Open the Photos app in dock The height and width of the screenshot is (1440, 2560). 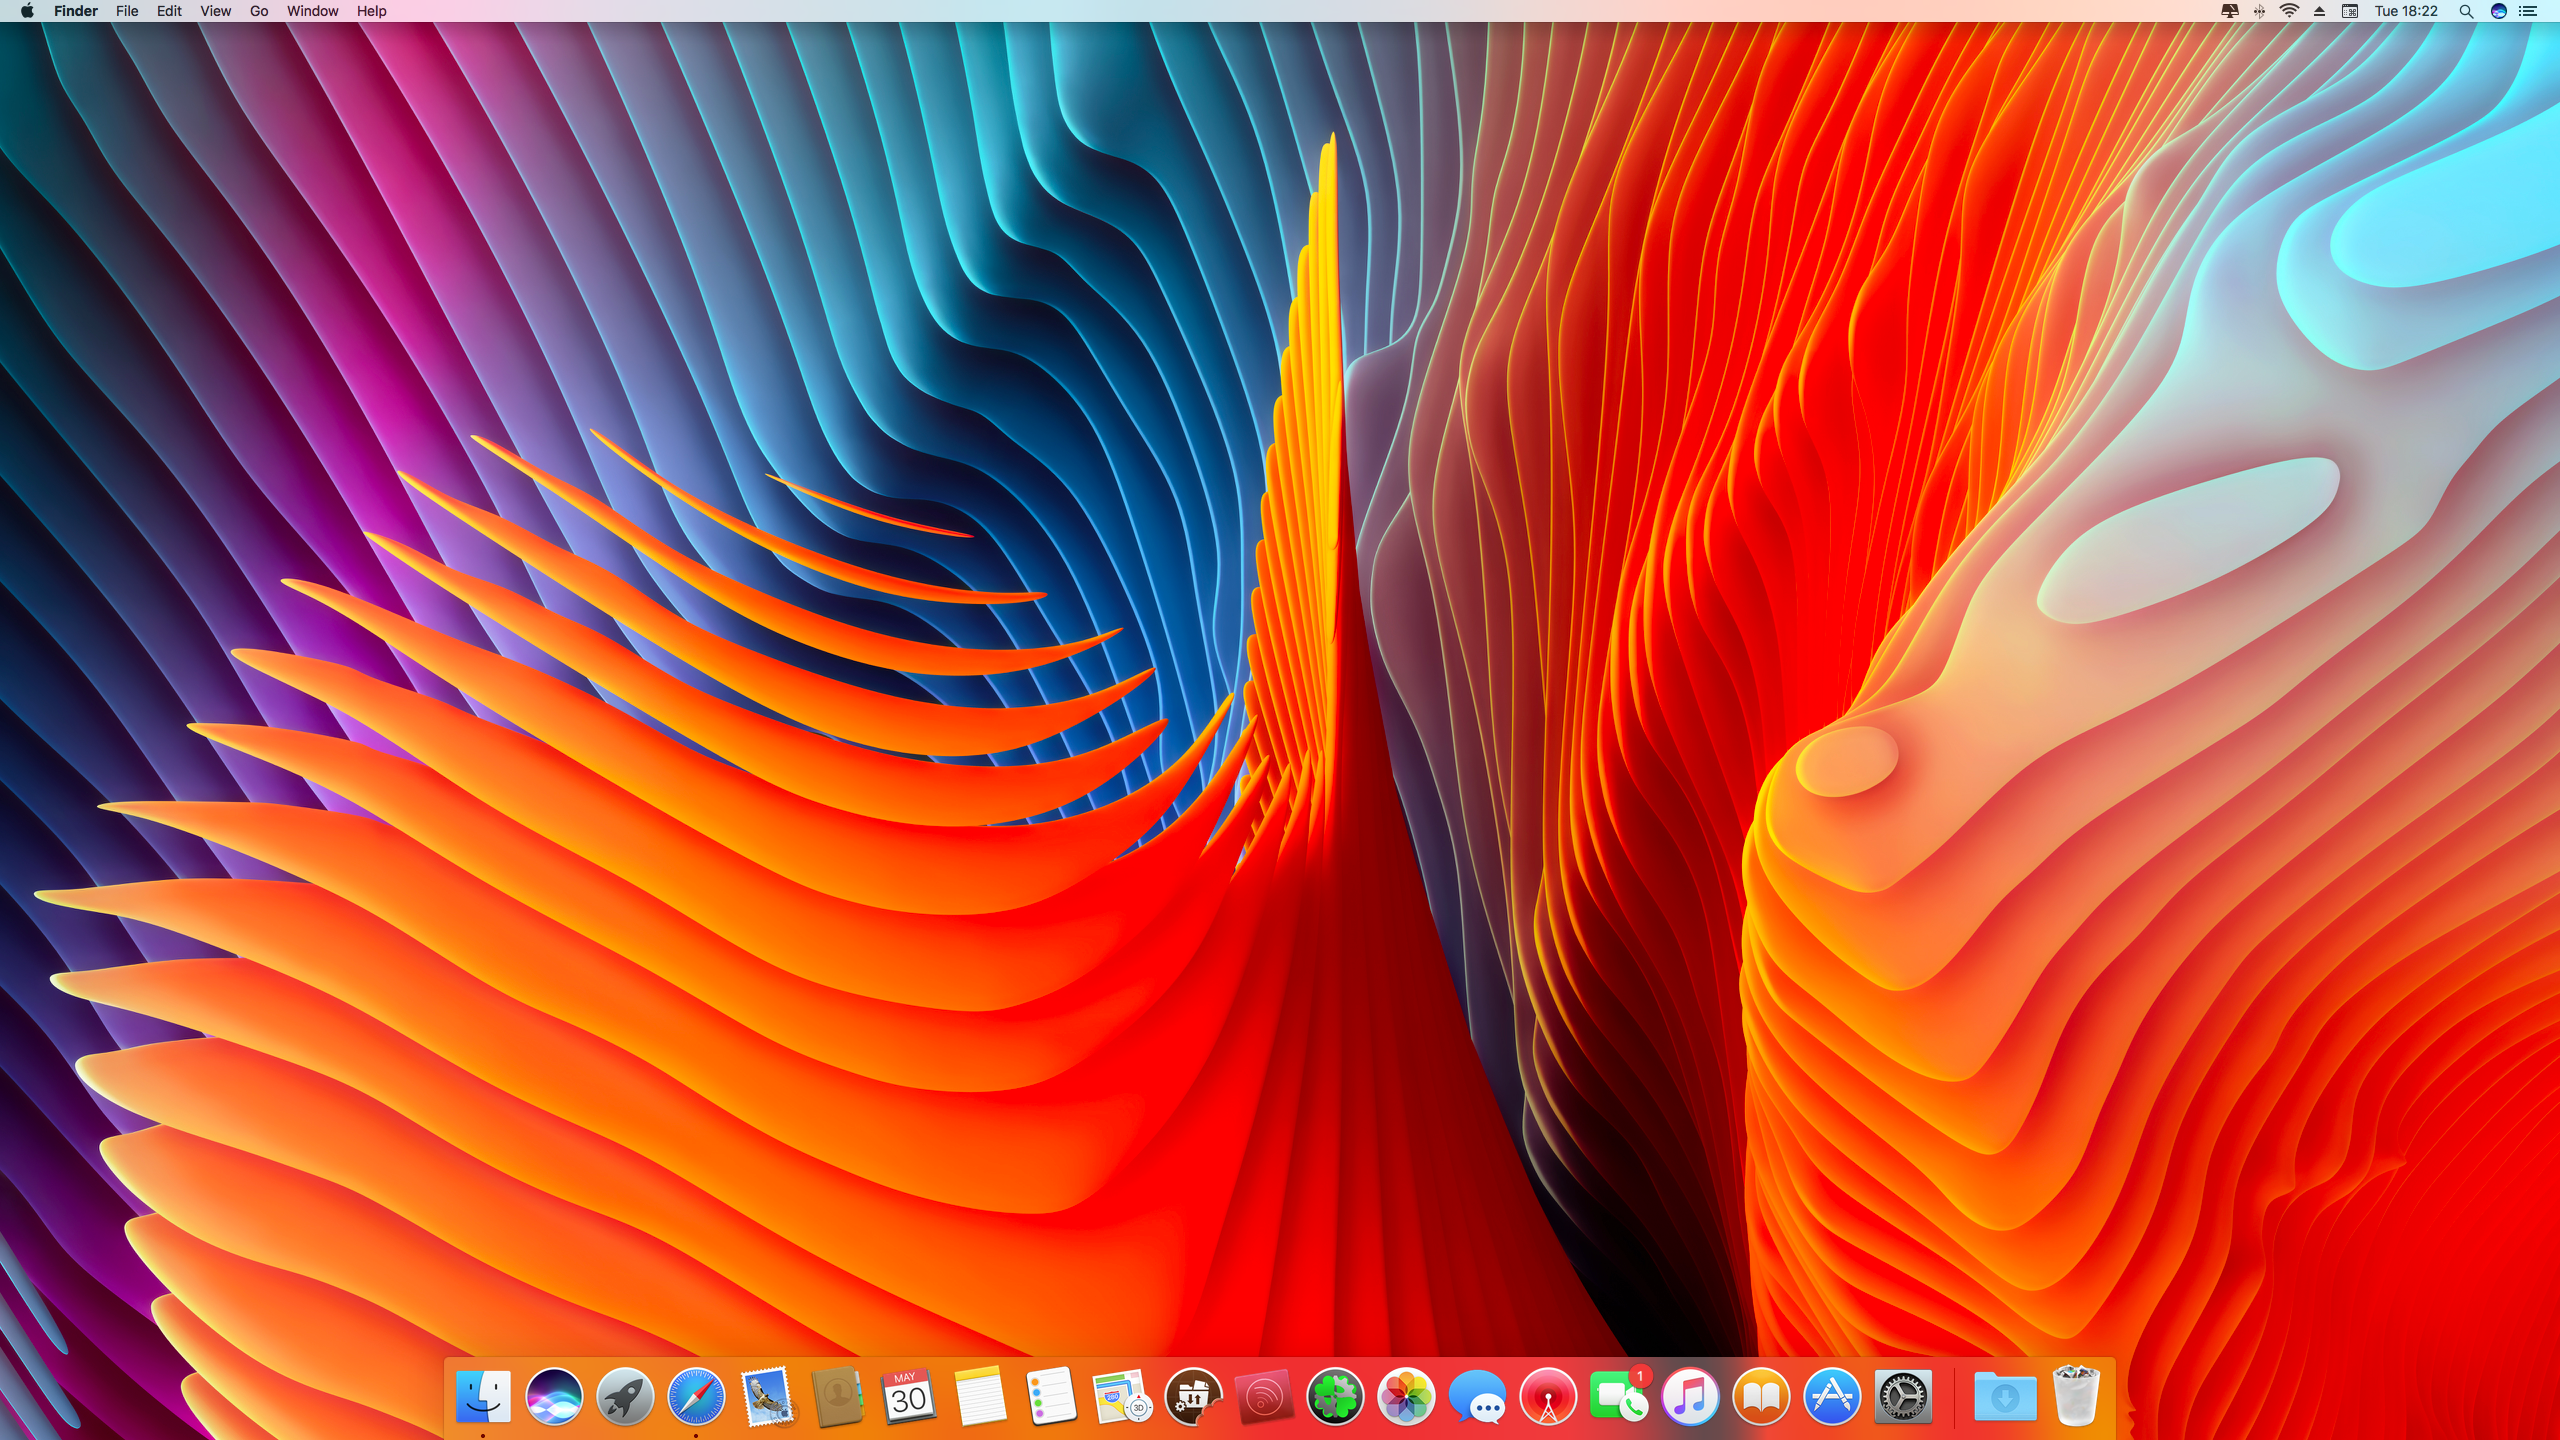[x=1406, y=1396]
